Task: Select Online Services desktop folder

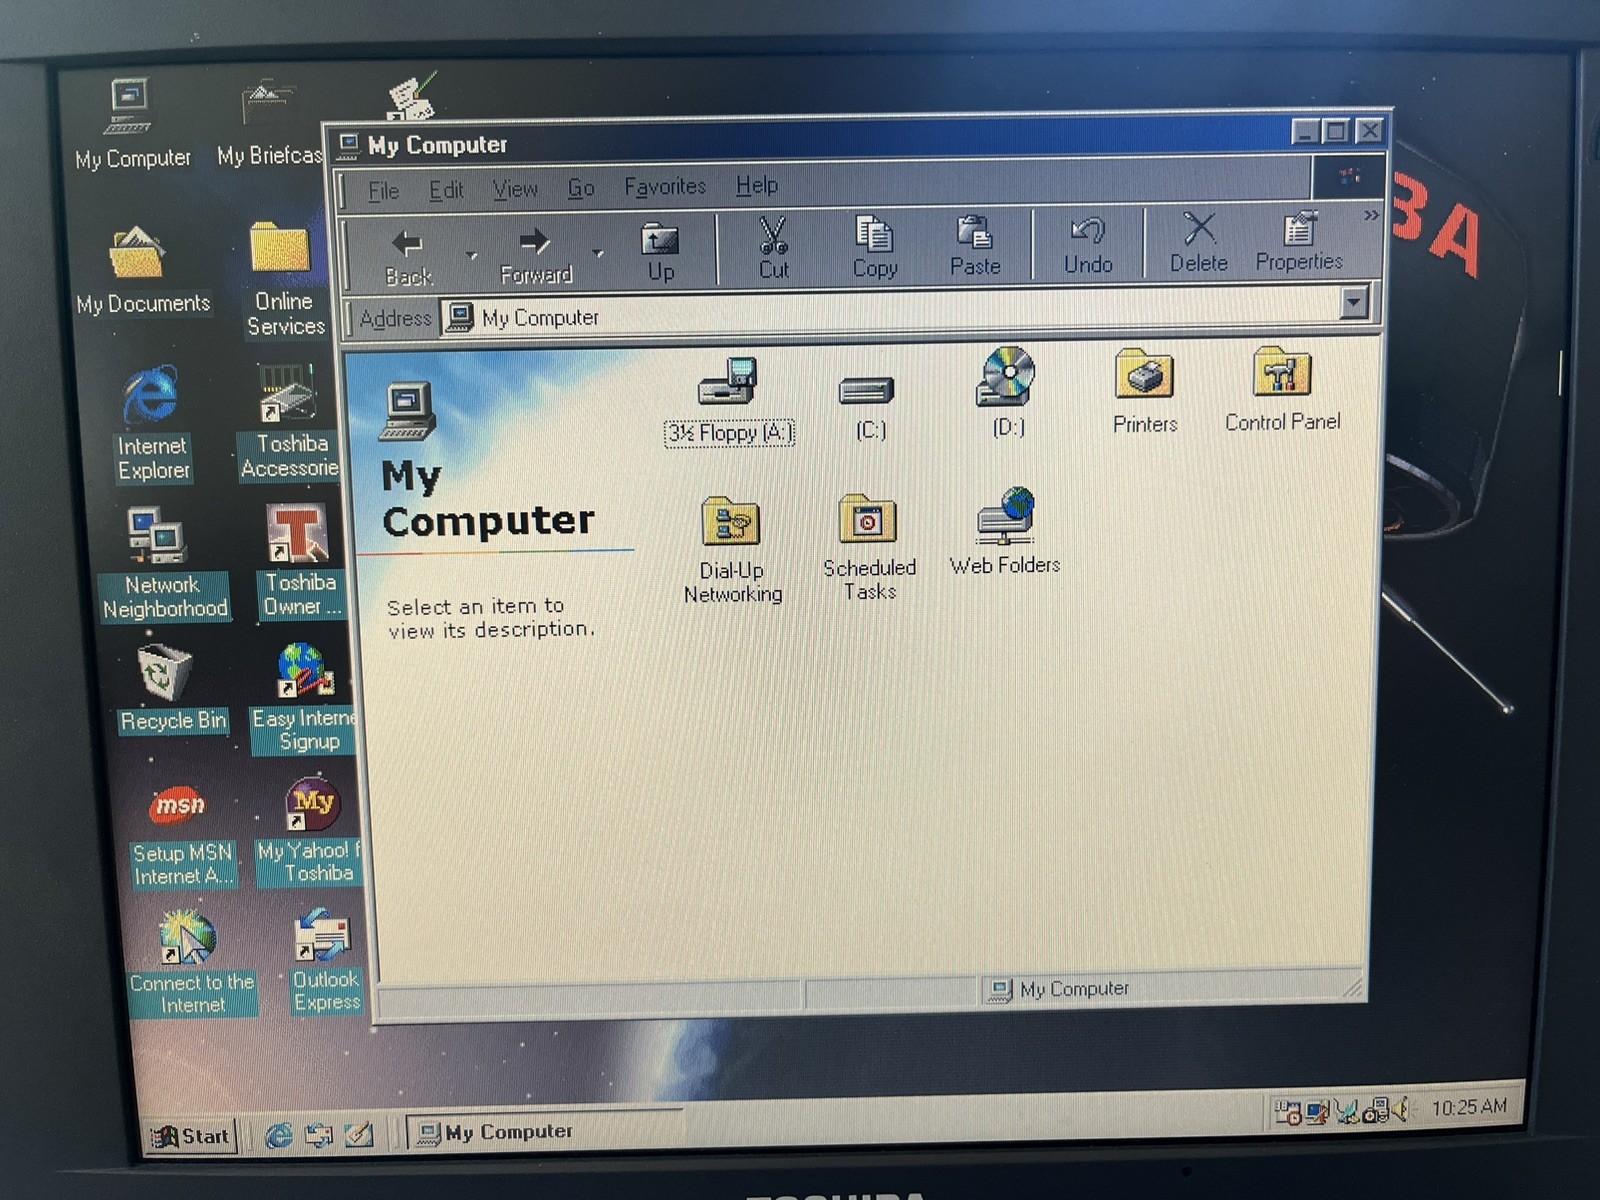Action: click(x=284, y=279)
